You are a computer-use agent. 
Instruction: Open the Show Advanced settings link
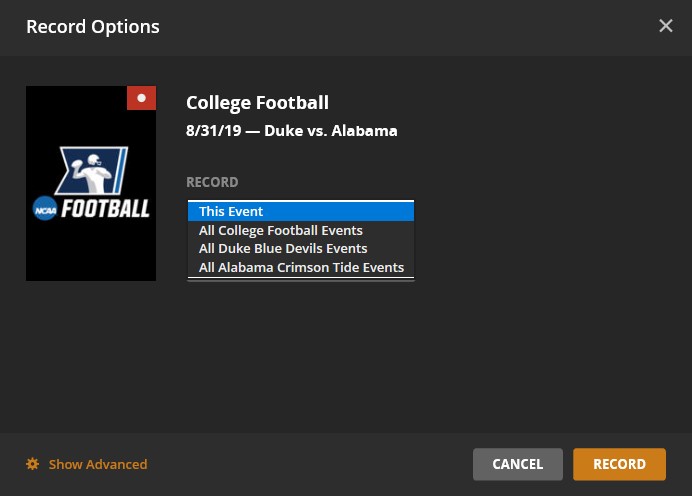(97, 464)
